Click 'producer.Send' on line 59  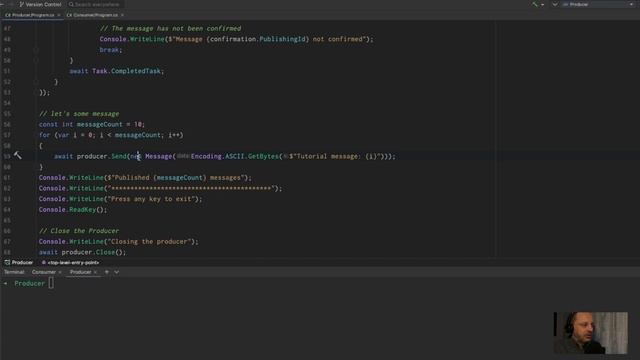(102, 156)
